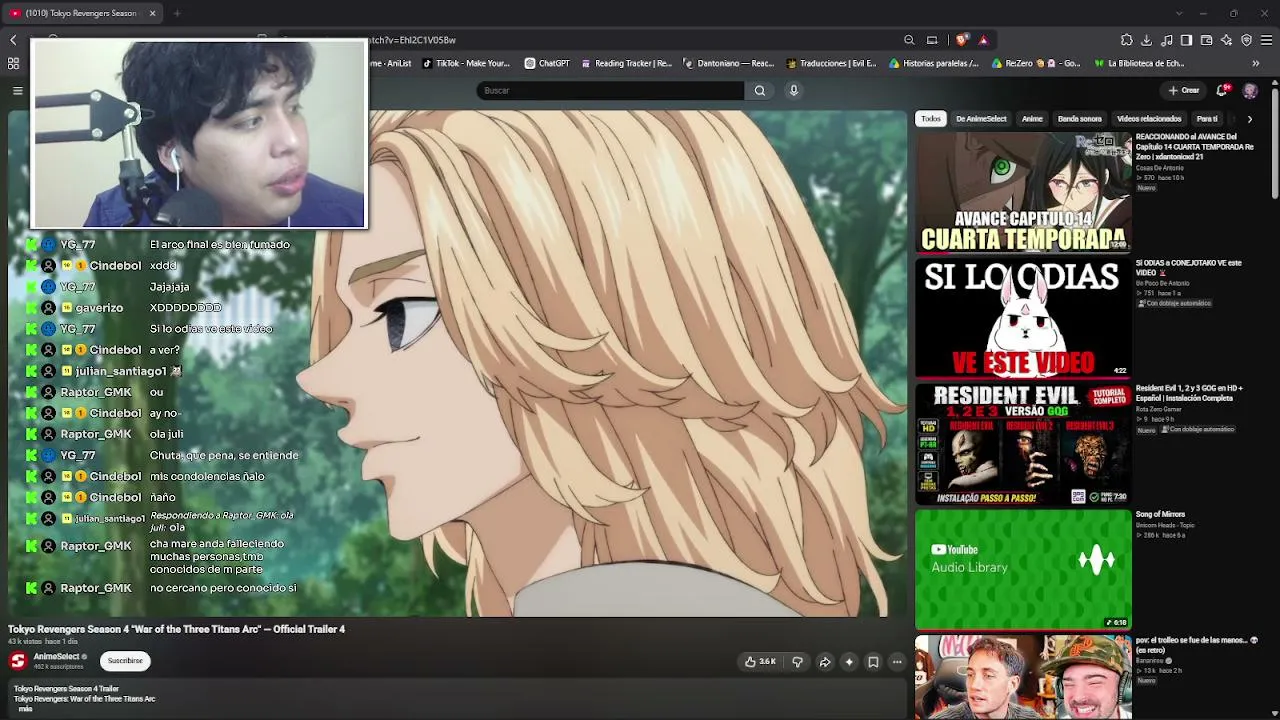The image size is (1280, 720).
Task: Click the Tokyo Revengers Season 4 video title
Action: pyautogui.click(x=176, y=629)
